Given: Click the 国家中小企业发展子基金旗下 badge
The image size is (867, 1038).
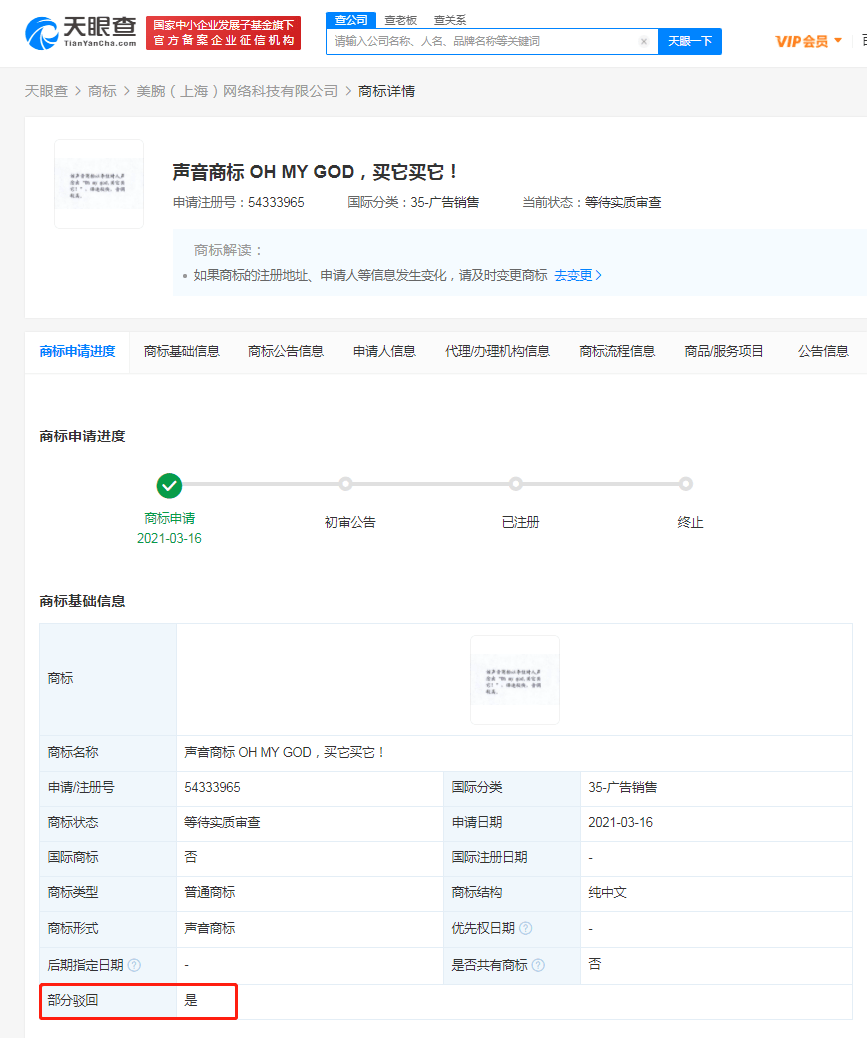Looking at the screenshot, I should [x=222, y=32].
